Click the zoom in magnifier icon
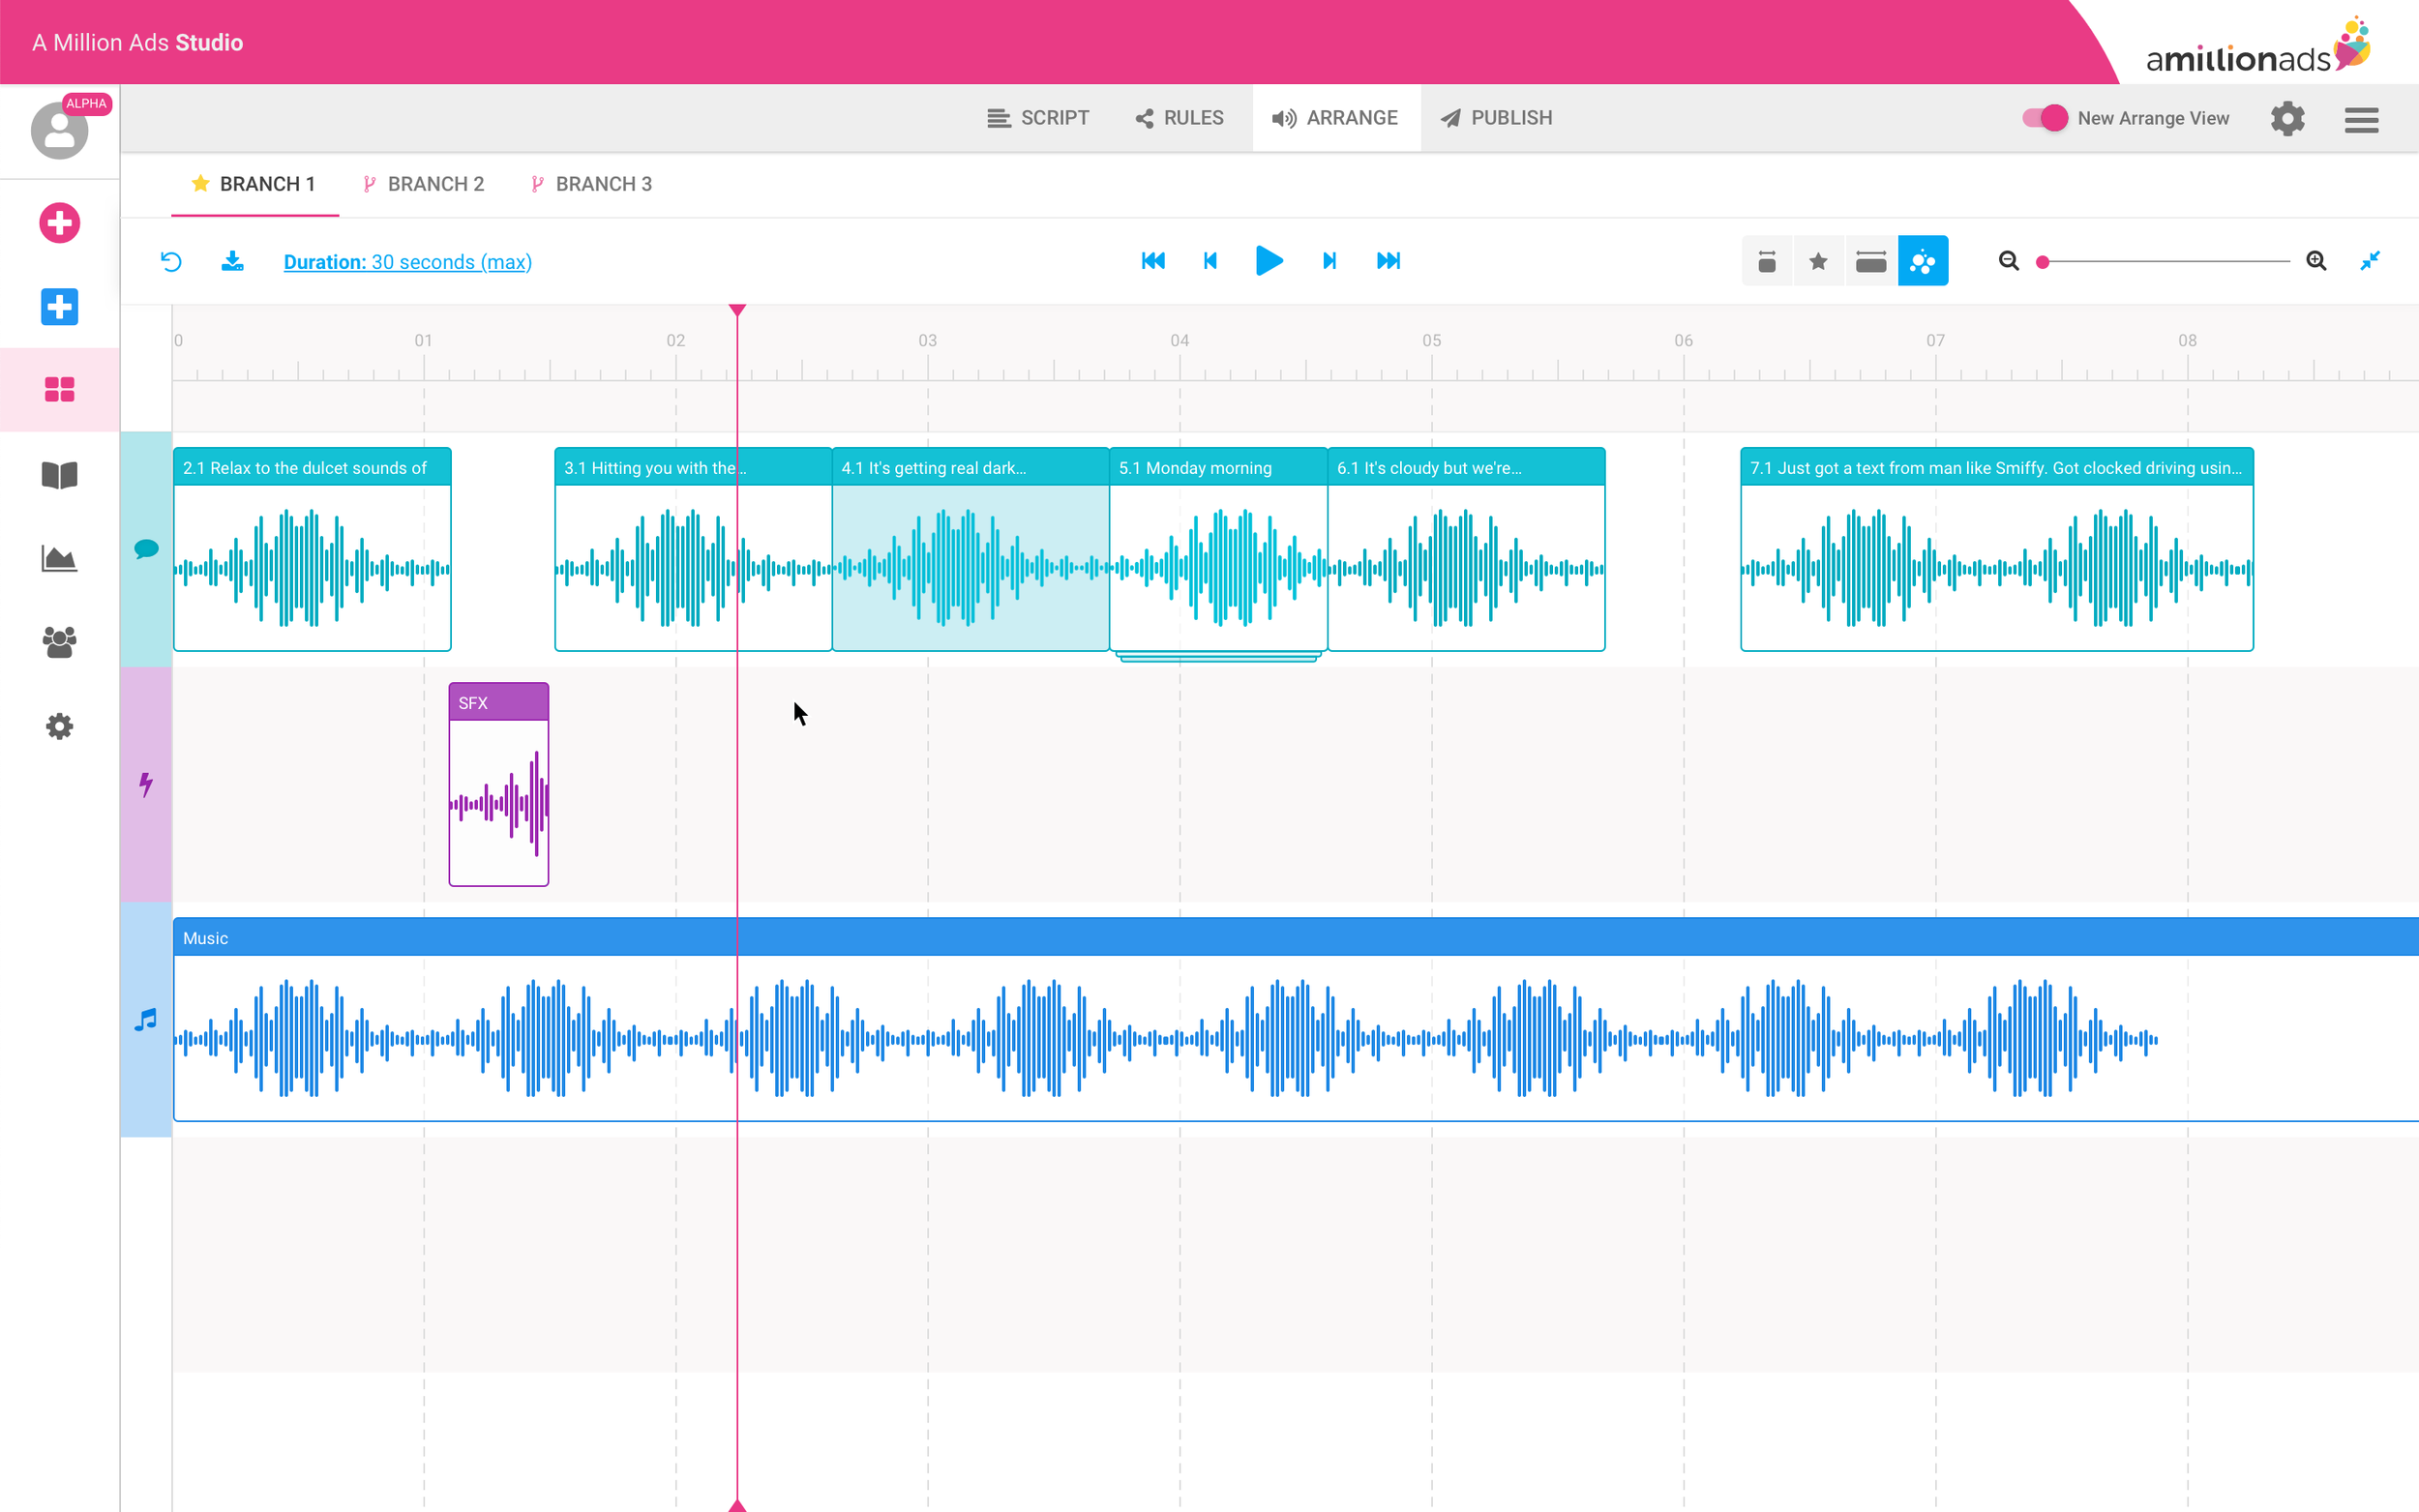The image size is (2419, 1512). coord(2316,261)
